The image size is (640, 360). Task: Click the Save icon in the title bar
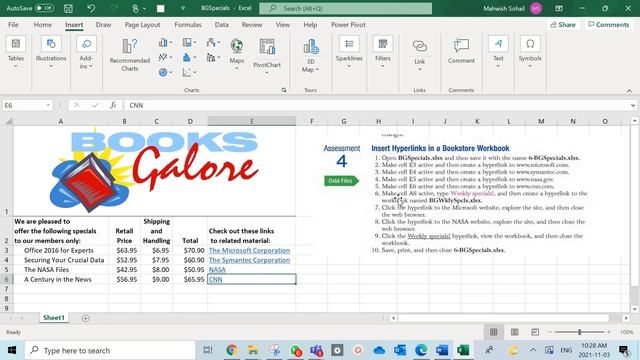[68, 8]
